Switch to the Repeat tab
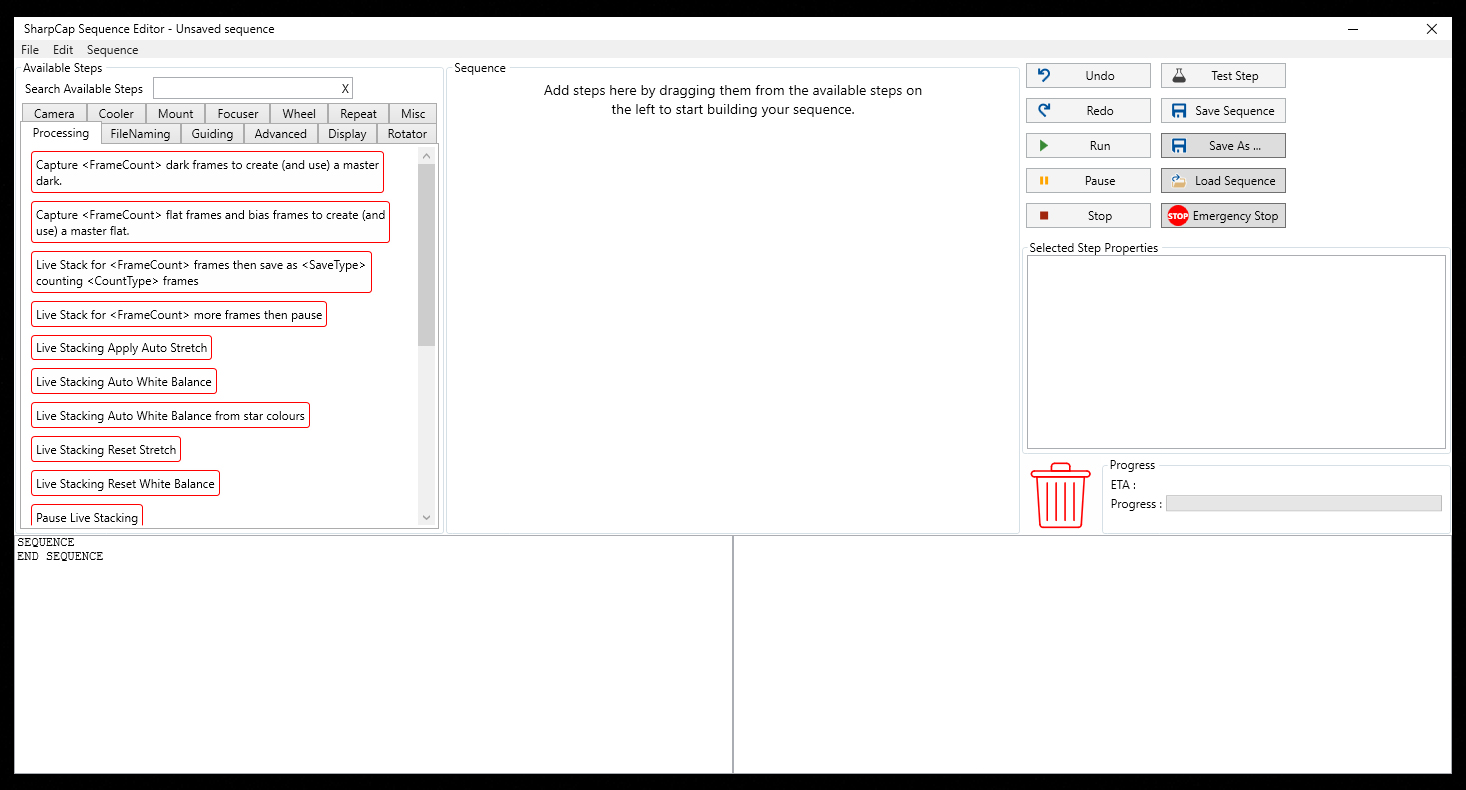This screenshot has height=790, width=1466. pos(358,114)
